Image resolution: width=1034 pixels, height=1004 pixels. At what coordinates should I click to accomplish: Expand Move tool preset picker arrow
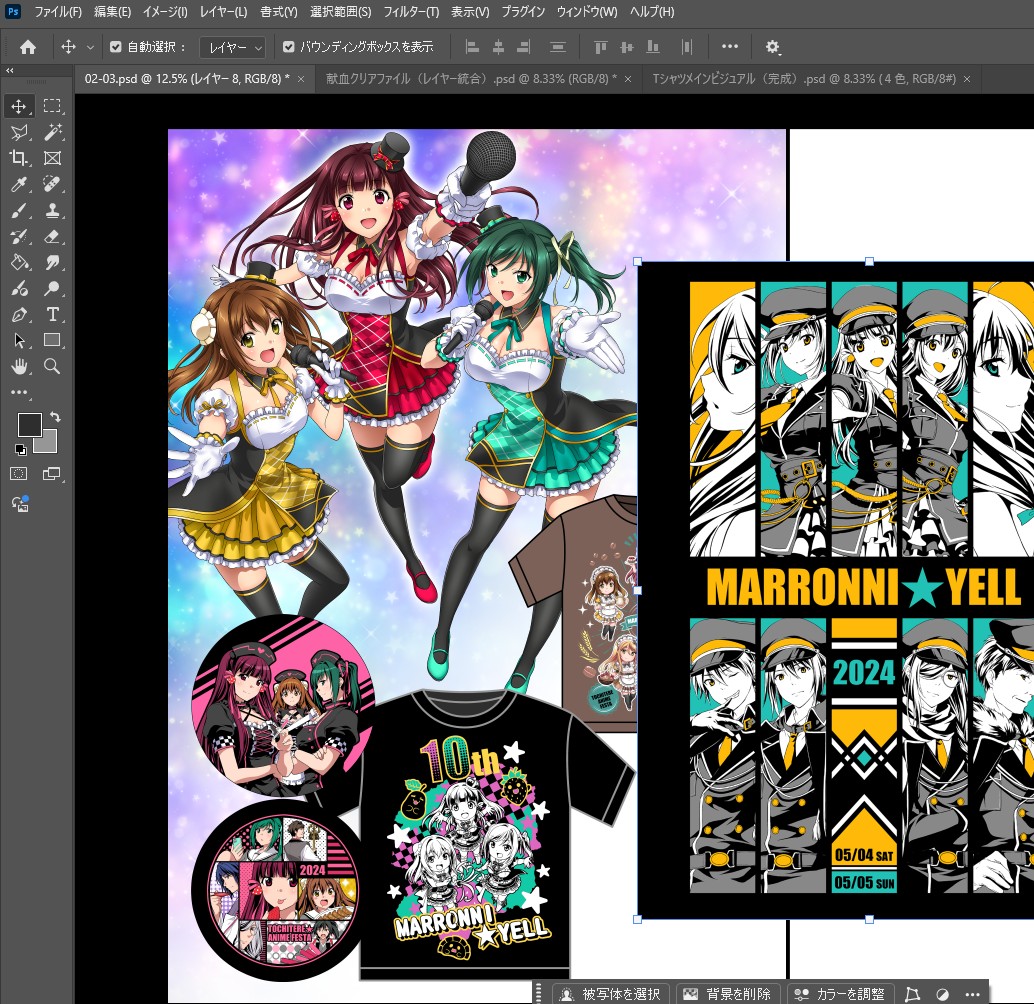[x=90, y=47]
